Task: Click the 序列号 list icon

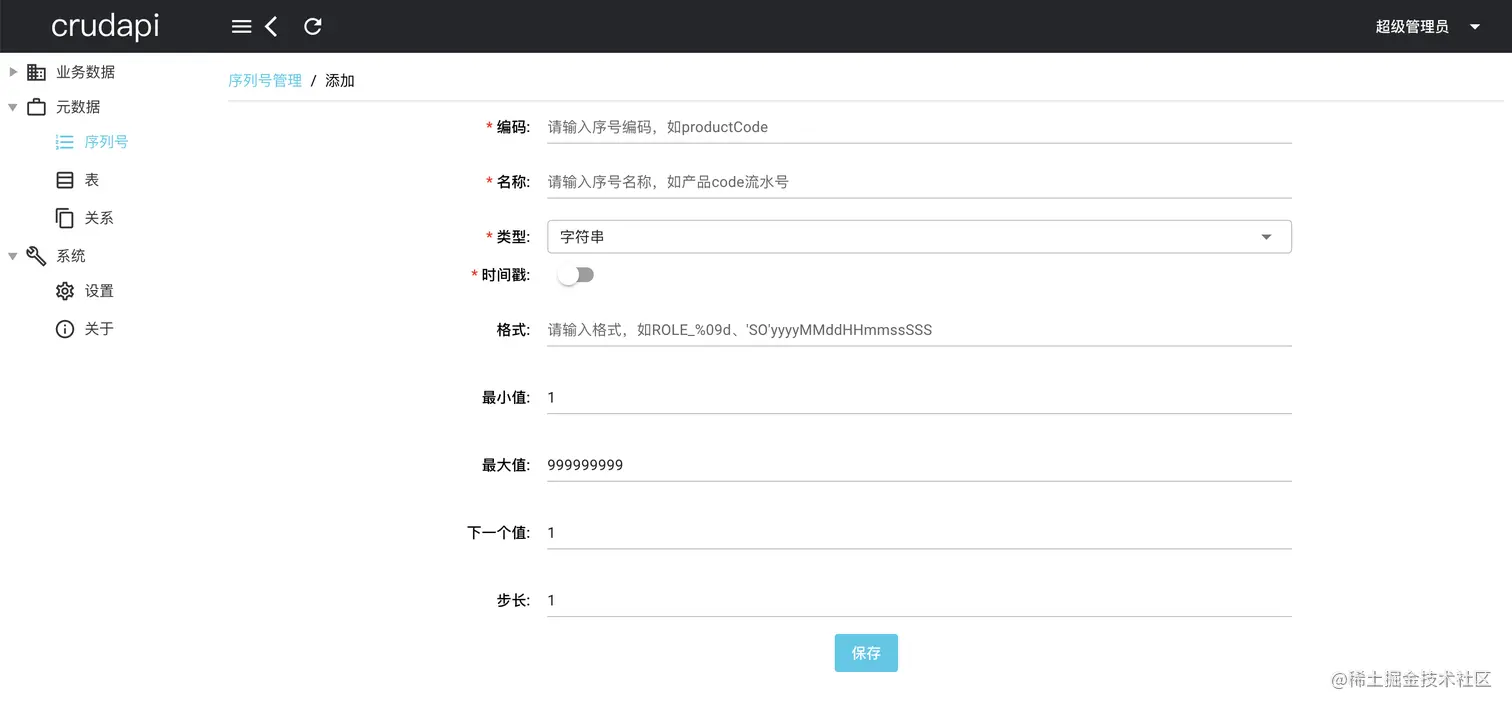Action: [x=65, y=142]
